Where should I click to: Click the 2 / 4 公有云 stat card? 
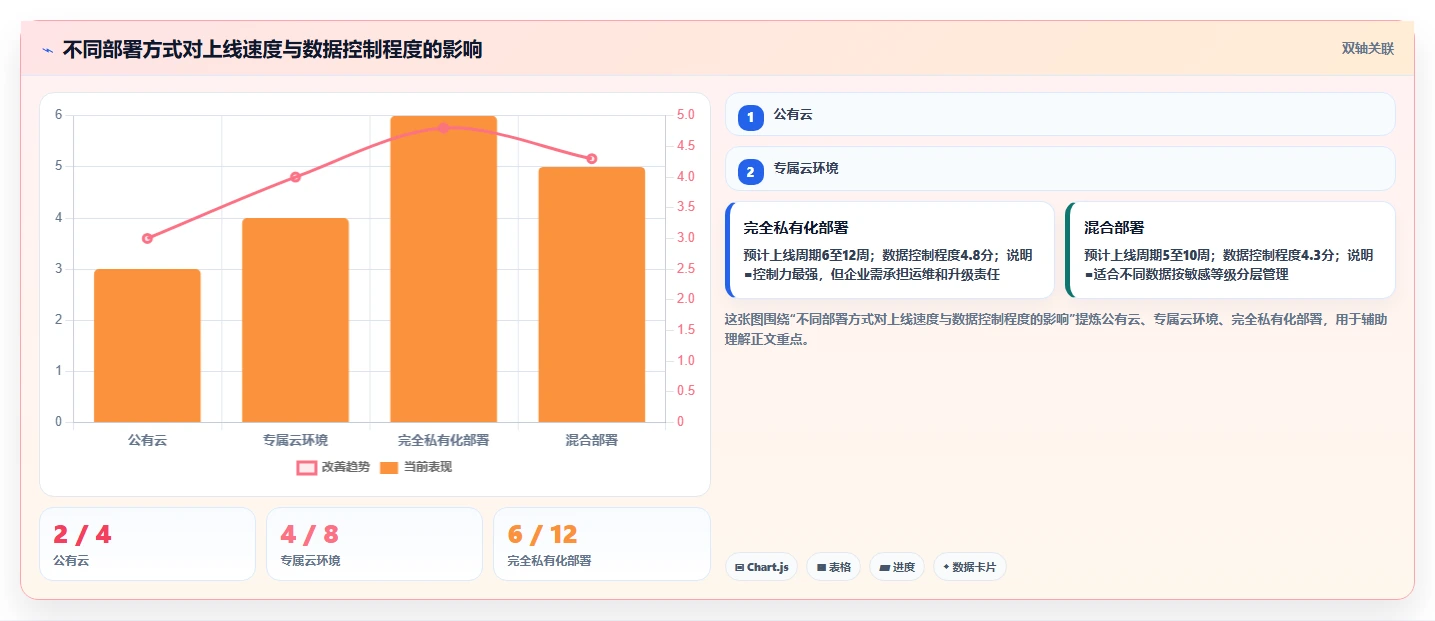tap(147, 544)
